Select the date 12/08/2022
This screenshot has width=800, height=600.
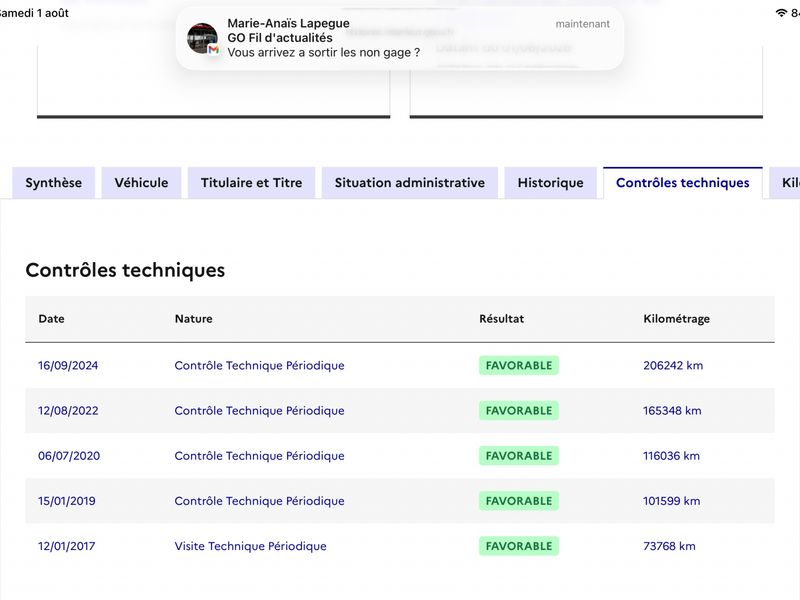click(68, 411)
